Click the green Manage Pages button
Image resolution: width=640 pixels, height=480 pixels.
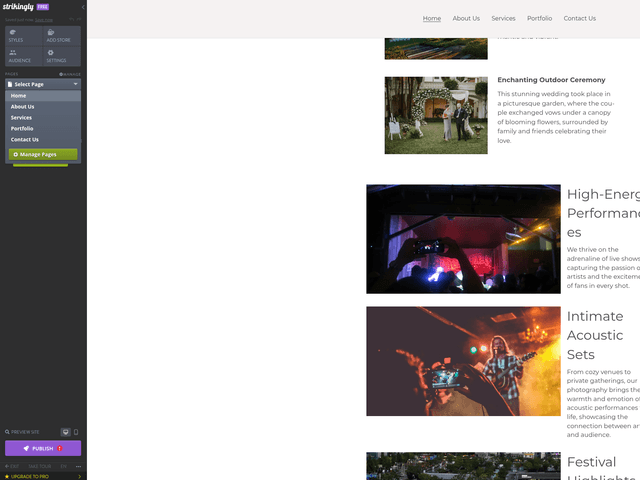point(43,155)
